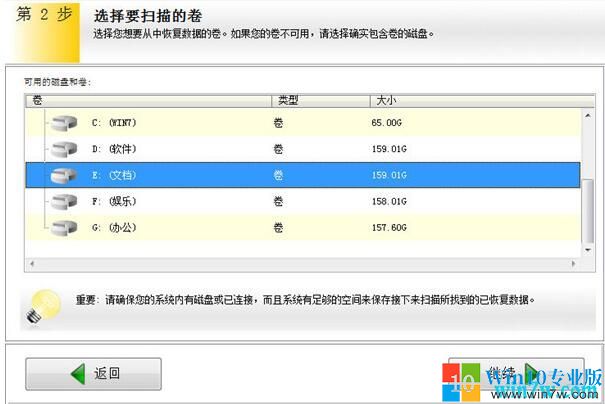The width and height of the screenshot is (605, 404).
Task: Select volume E: (文档)
Action: pyautogui.click(x=303, y=175)
